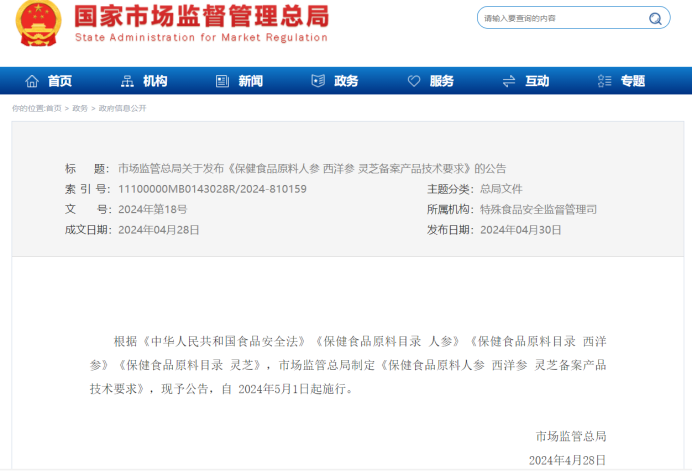The height and width of the screenshot is (472, 692).
Task: Select 政务 in the breadcrumb trail
Action: (80, 108)
